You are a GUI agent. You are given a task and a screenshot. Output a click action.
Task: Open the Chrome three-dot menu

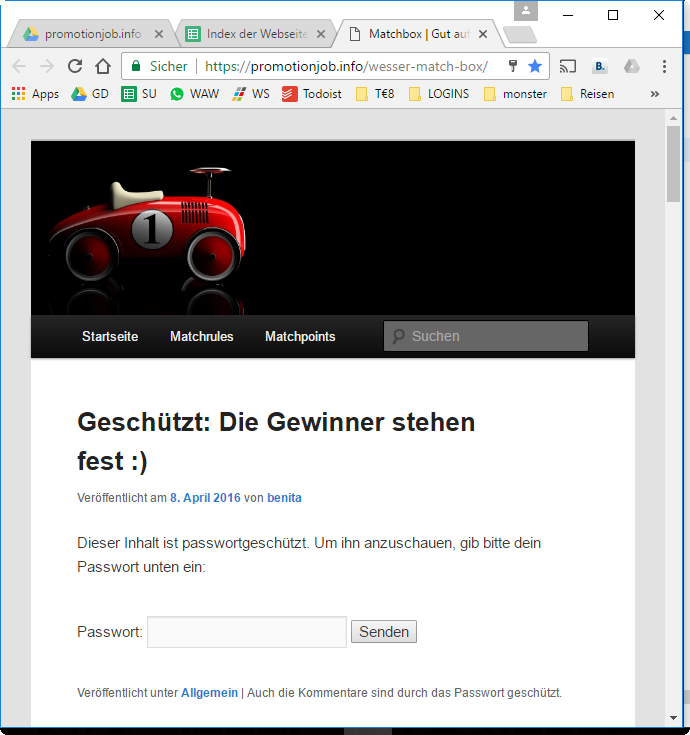pyautogui.click(x=664, y=66)
